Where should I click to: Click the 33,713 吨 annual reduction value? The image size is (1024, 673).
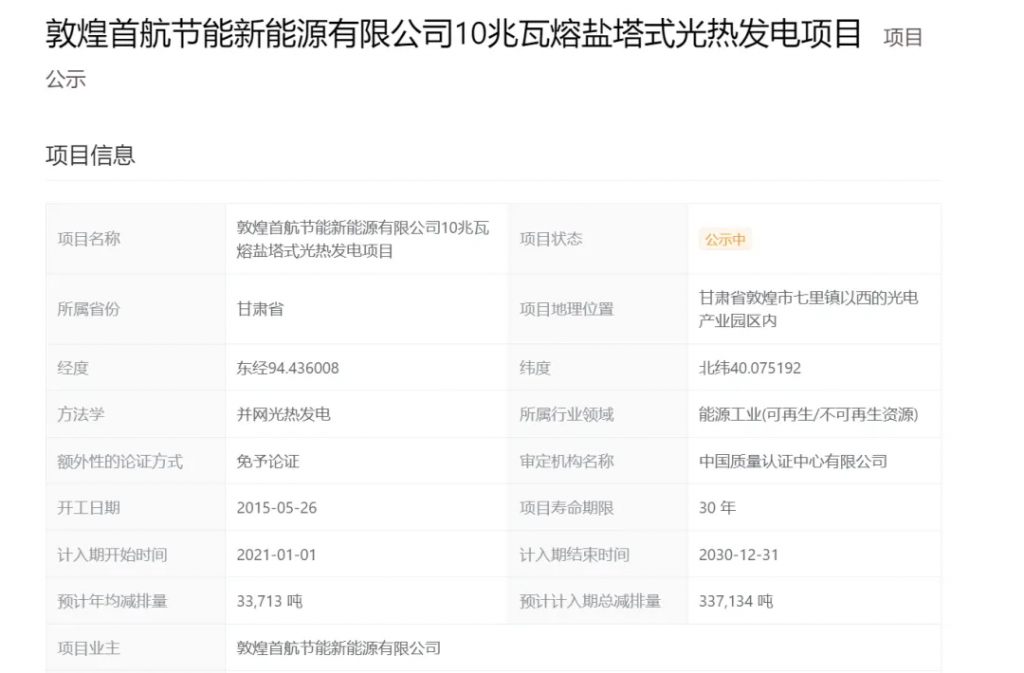coord(270,602)
